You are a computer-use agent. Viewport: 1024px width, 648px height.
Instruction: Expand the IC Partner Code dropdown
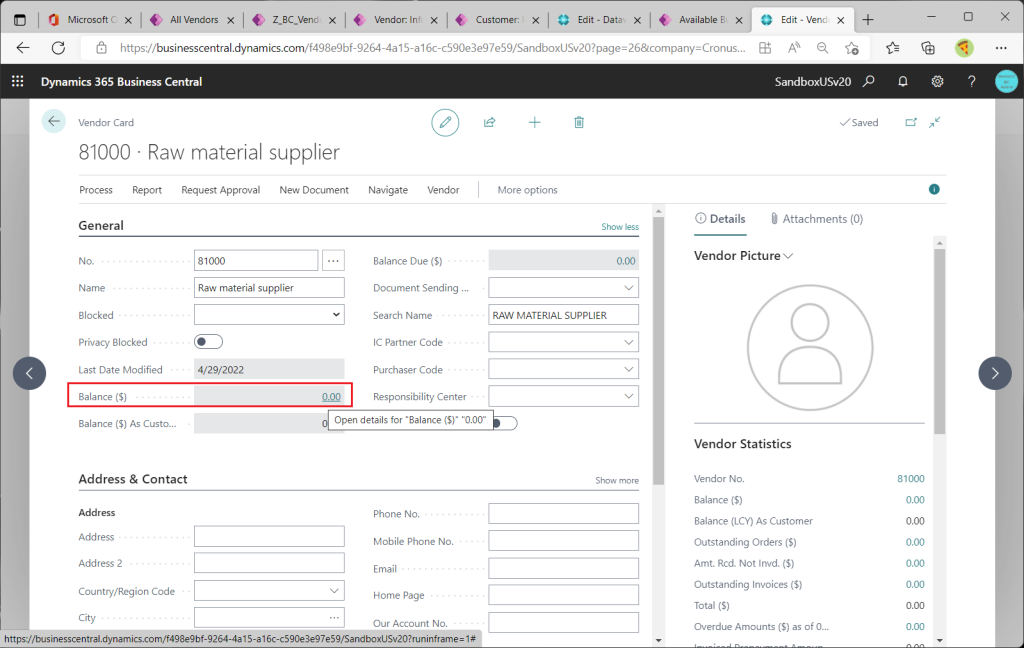pos(628,342)
